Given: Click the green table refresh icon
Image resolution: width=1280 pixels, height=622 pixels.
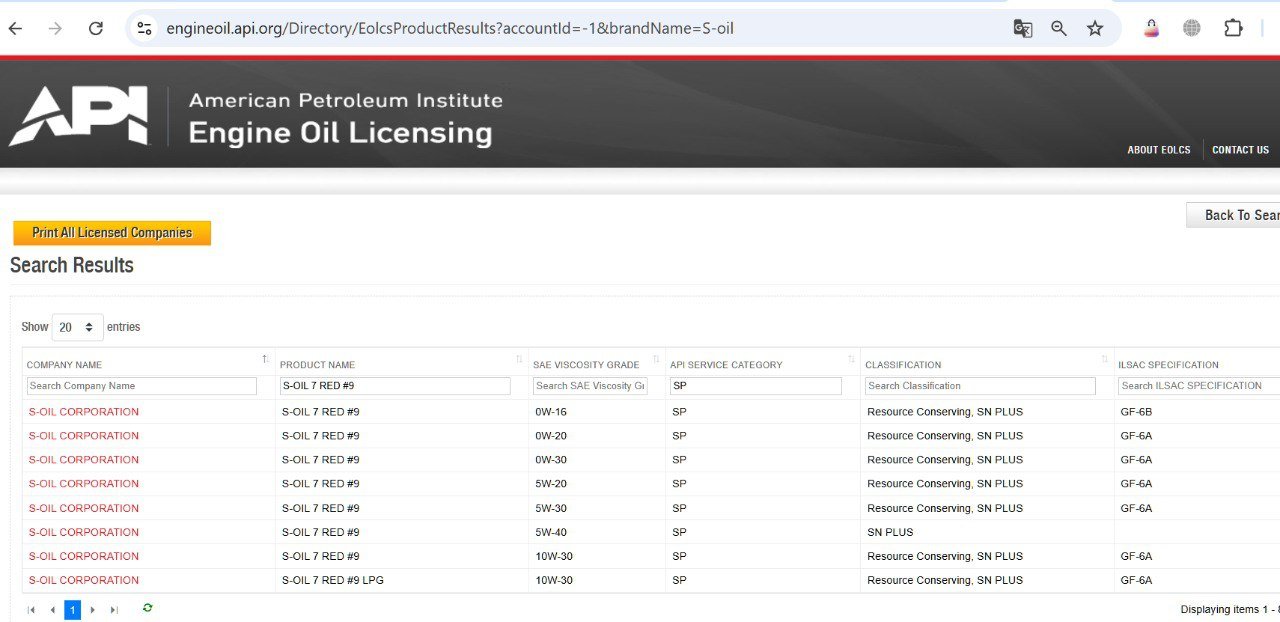Looking at the screenshot, I should coord(147,608).
